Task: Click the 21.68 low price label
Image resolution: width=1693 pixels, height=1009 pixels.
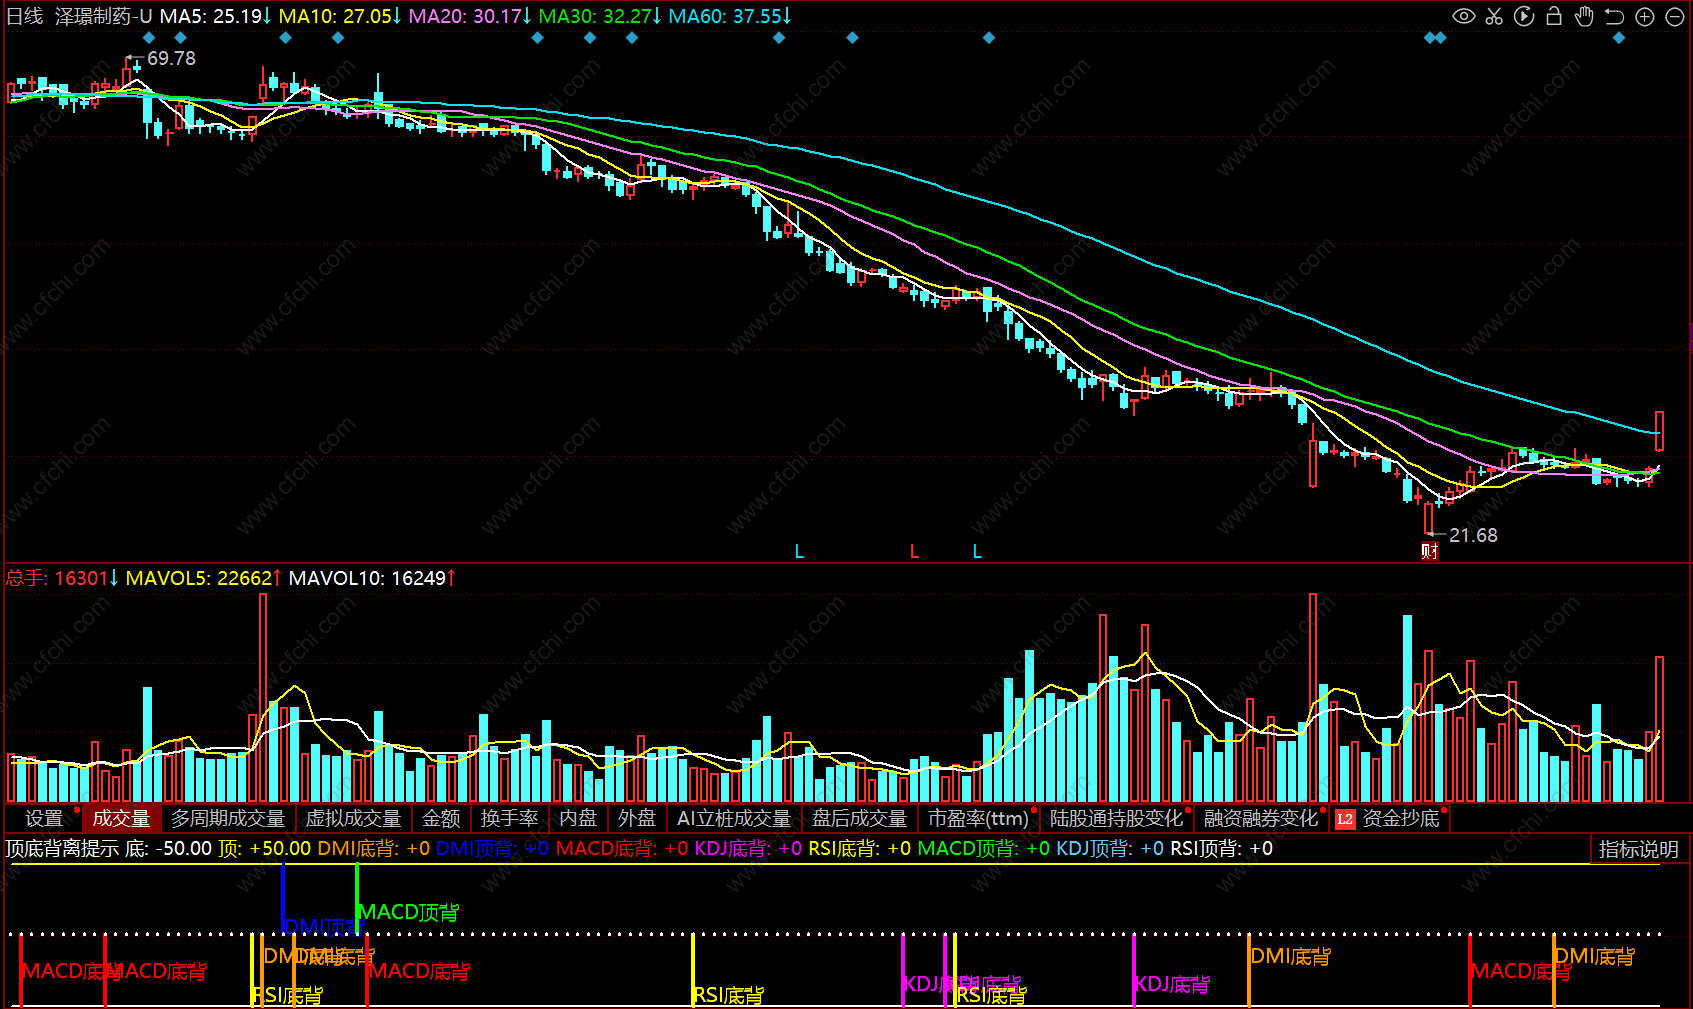Action: [1473, 535]
